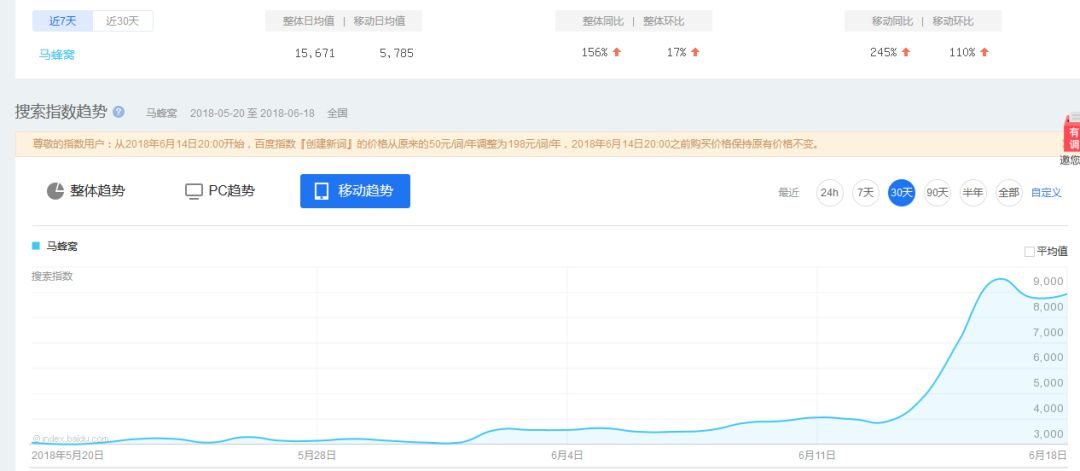Click the 全国 region label
This screenshot has width=1080, height=471.
[338, 113]
